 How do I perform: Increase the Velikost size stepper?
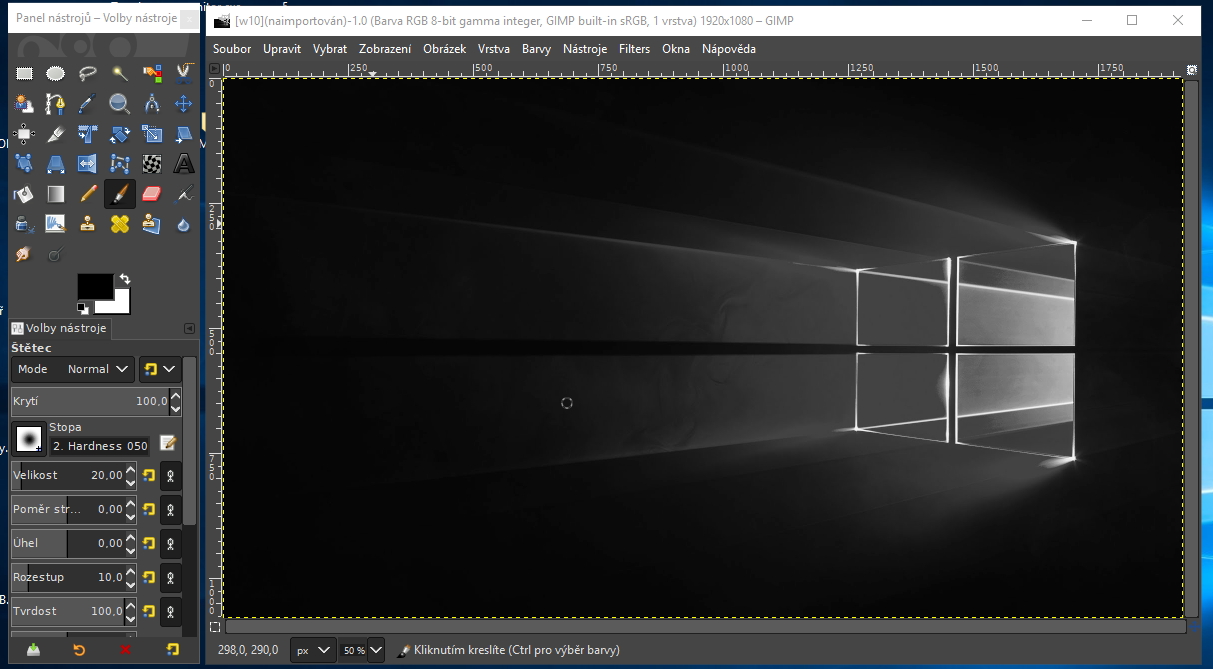[x=130, y=470]
